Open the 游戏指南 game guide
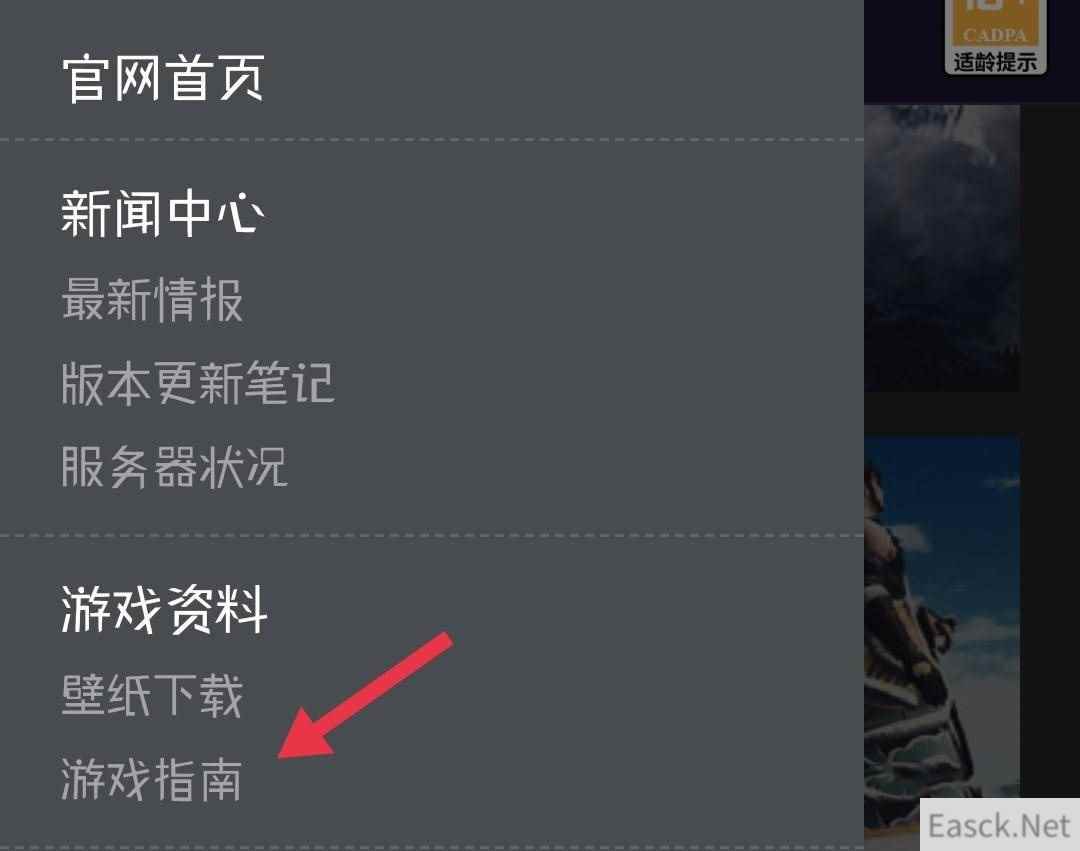Image resolution: width=1080 pixels, height=851 pixels. 152,779
